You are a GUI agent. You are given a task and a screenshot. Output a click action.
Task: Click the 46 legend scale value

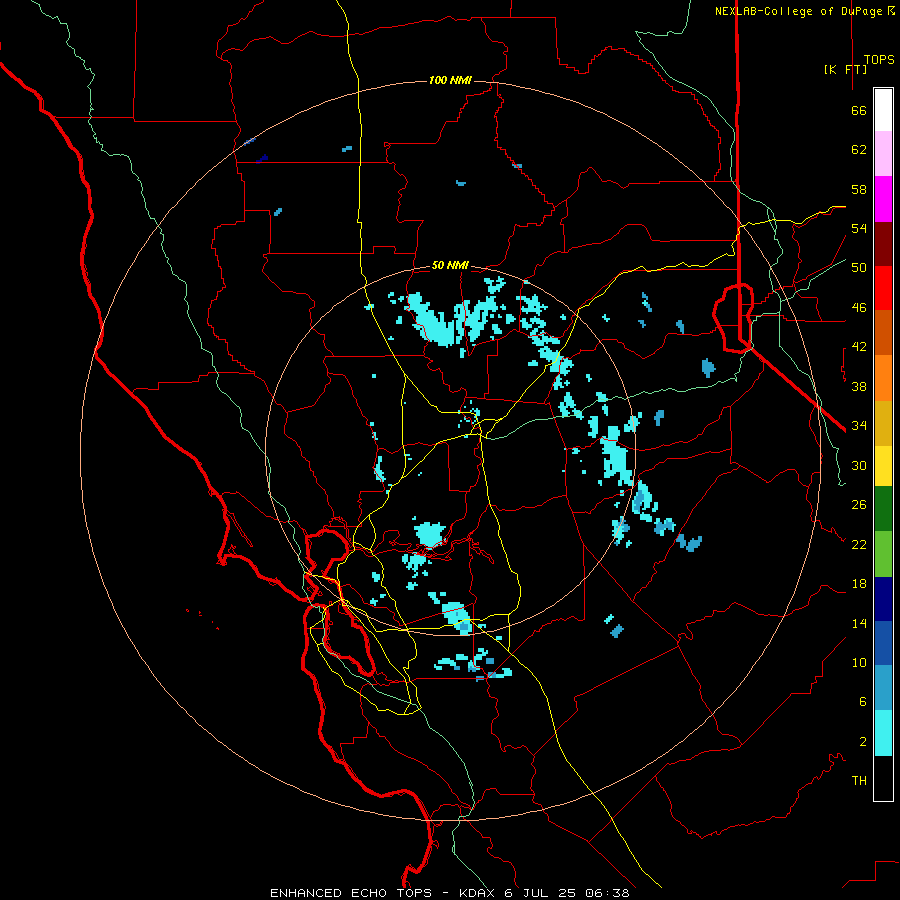pos(859,308)
